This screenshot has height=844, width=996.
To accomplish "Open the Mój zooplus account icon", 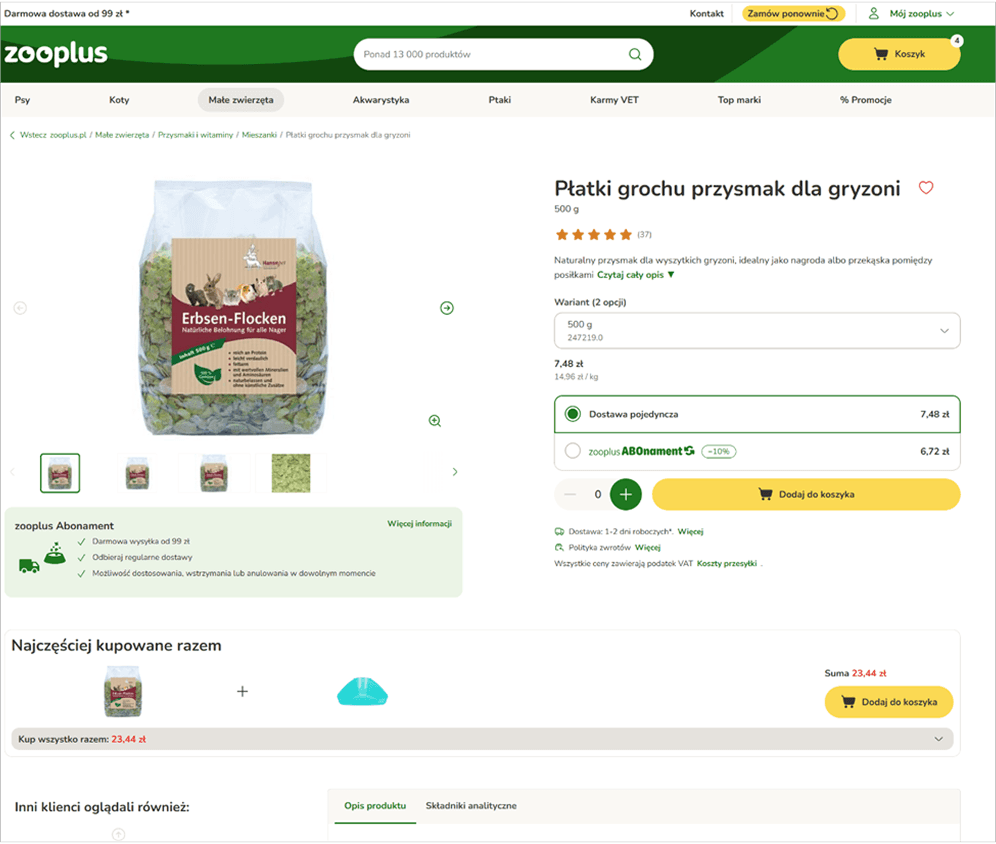I will [x=873, y=13].
